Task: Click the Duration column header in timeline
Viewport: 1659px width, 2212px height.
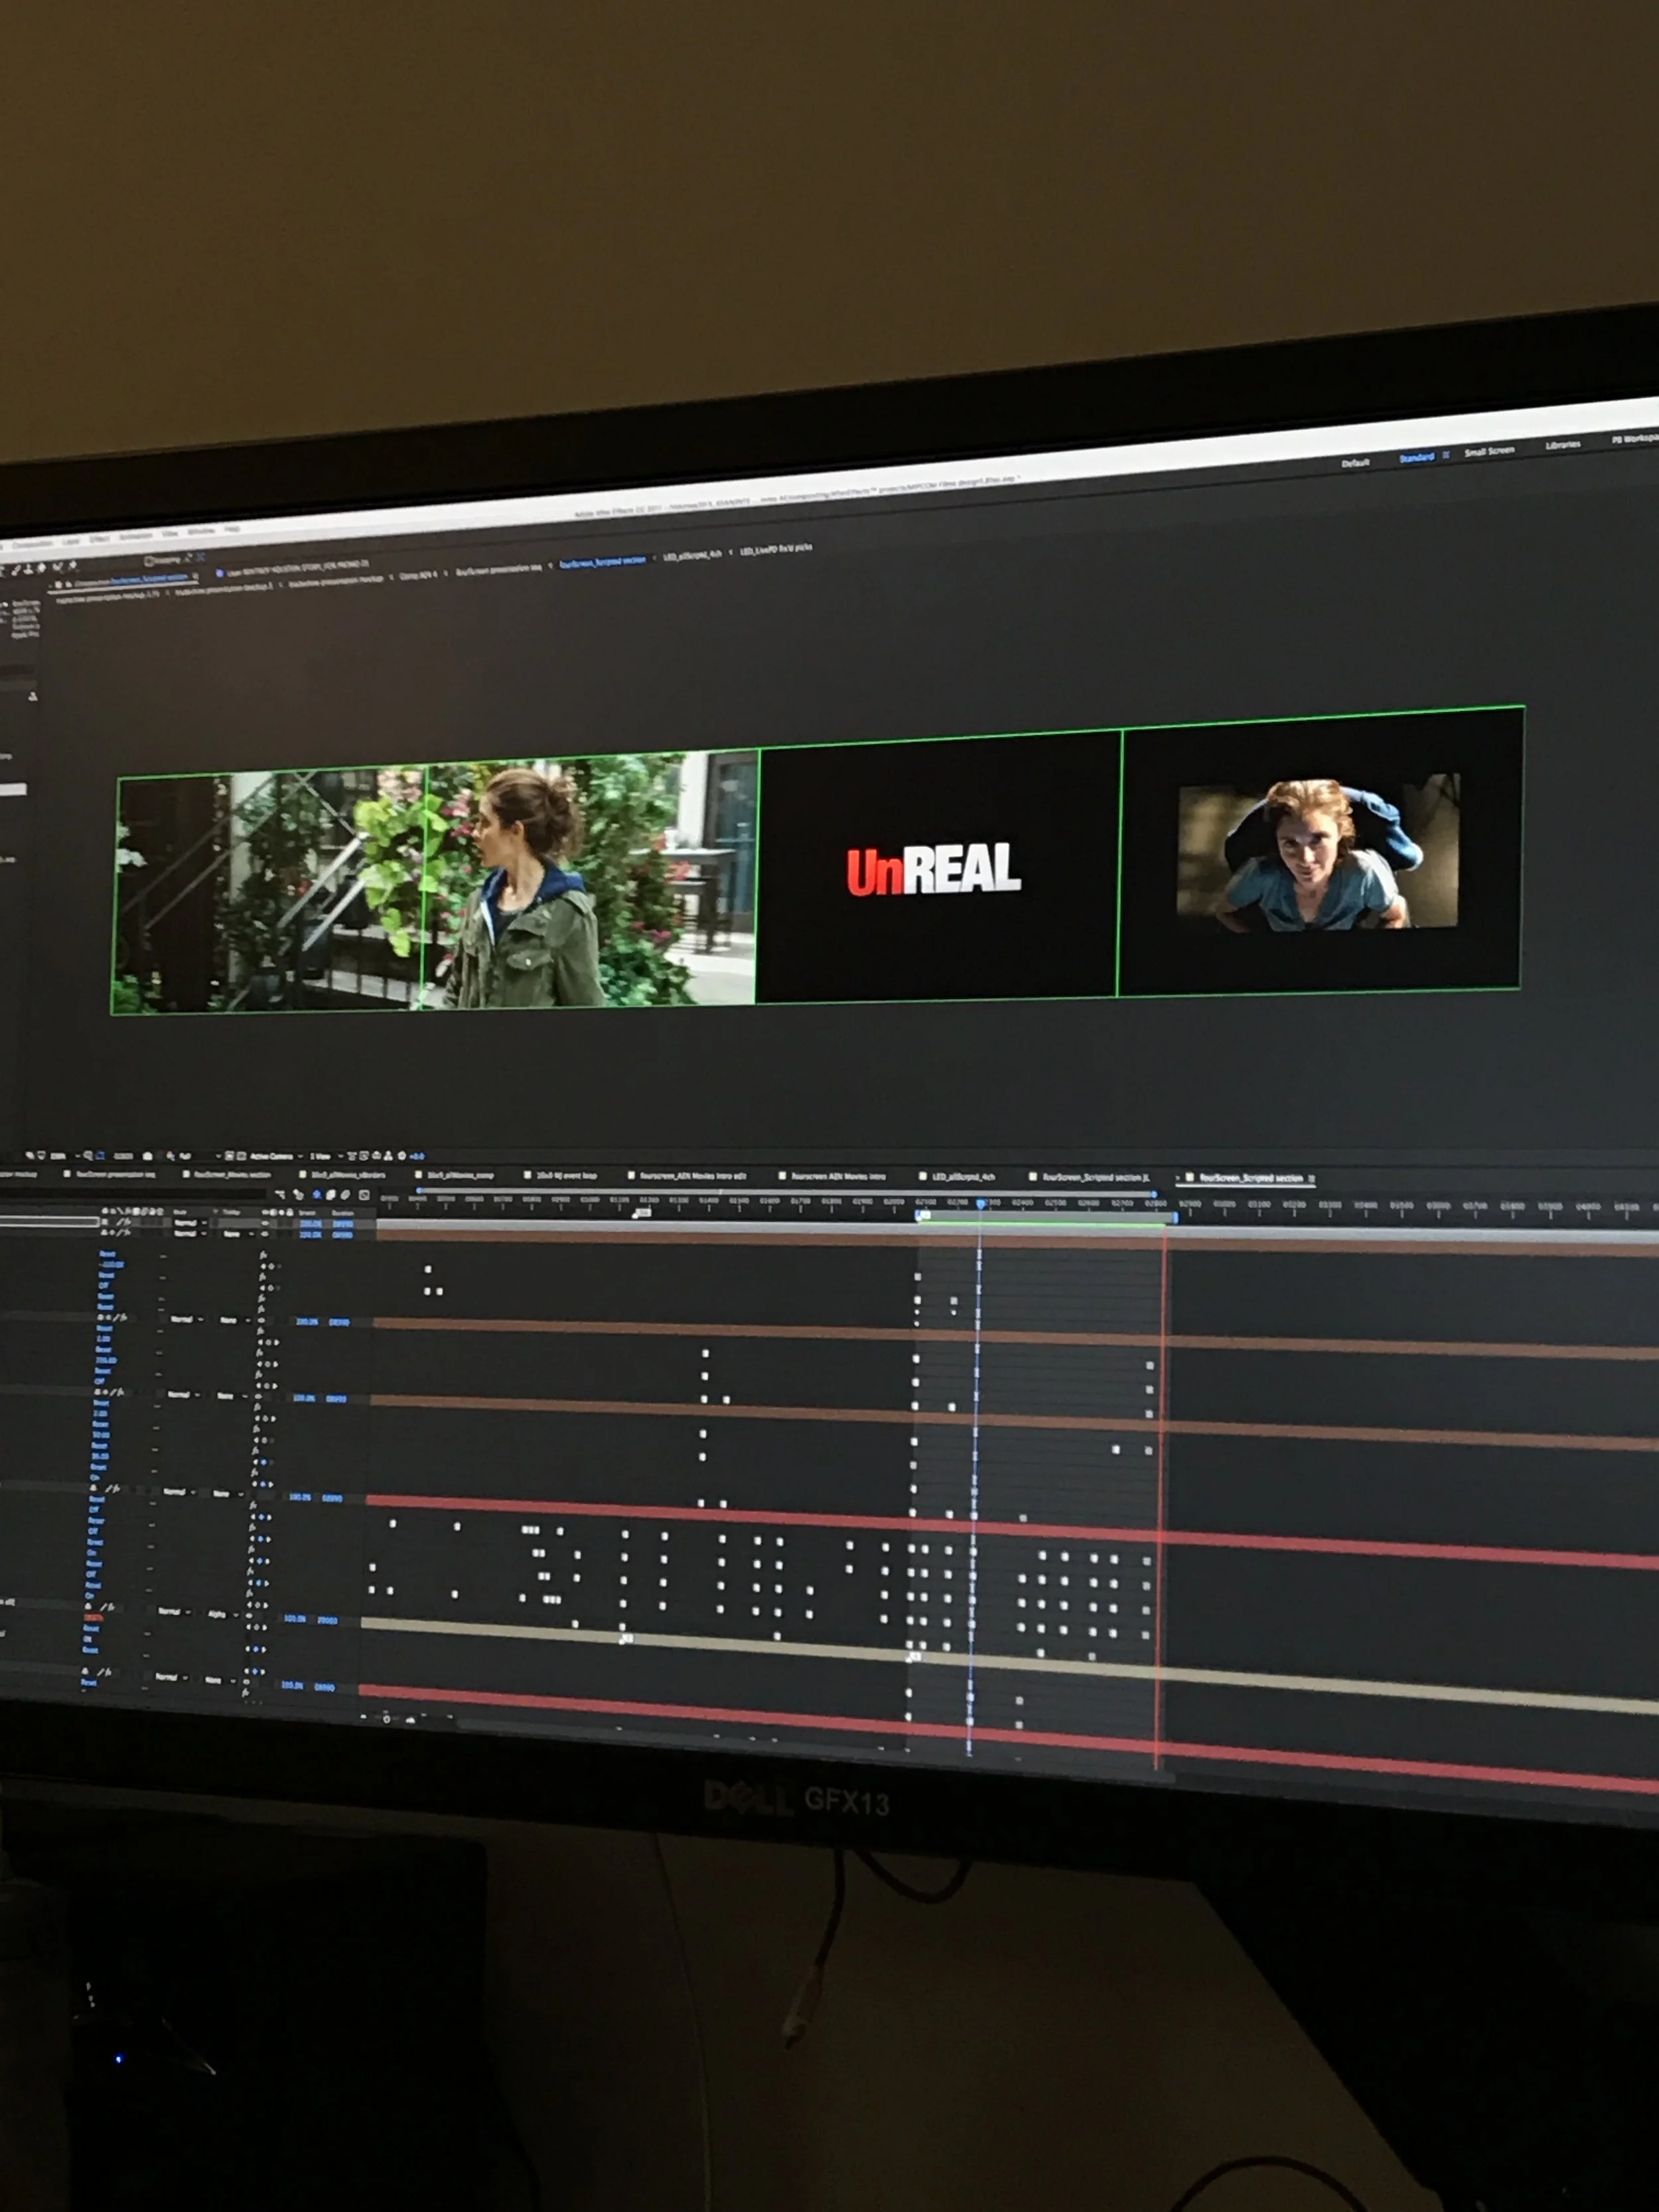Action: pos(343,1213)
